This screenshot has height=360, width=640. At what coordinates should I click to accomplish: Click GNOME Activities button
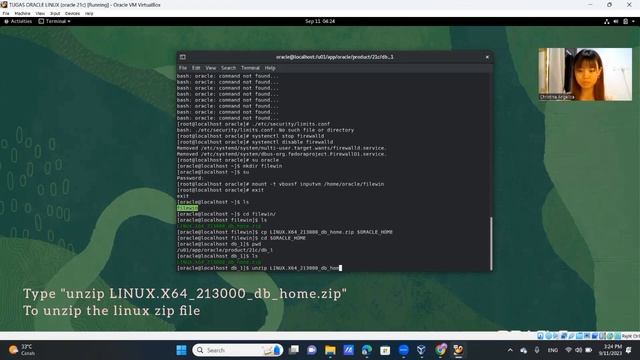coord(18,21)
